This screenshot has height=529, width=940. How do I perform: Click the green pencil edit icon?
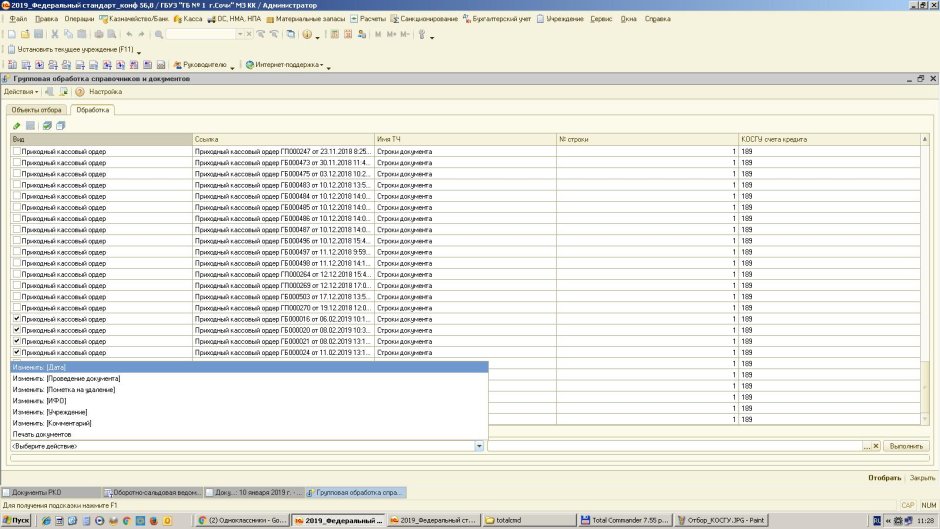[x=17, y=126]
